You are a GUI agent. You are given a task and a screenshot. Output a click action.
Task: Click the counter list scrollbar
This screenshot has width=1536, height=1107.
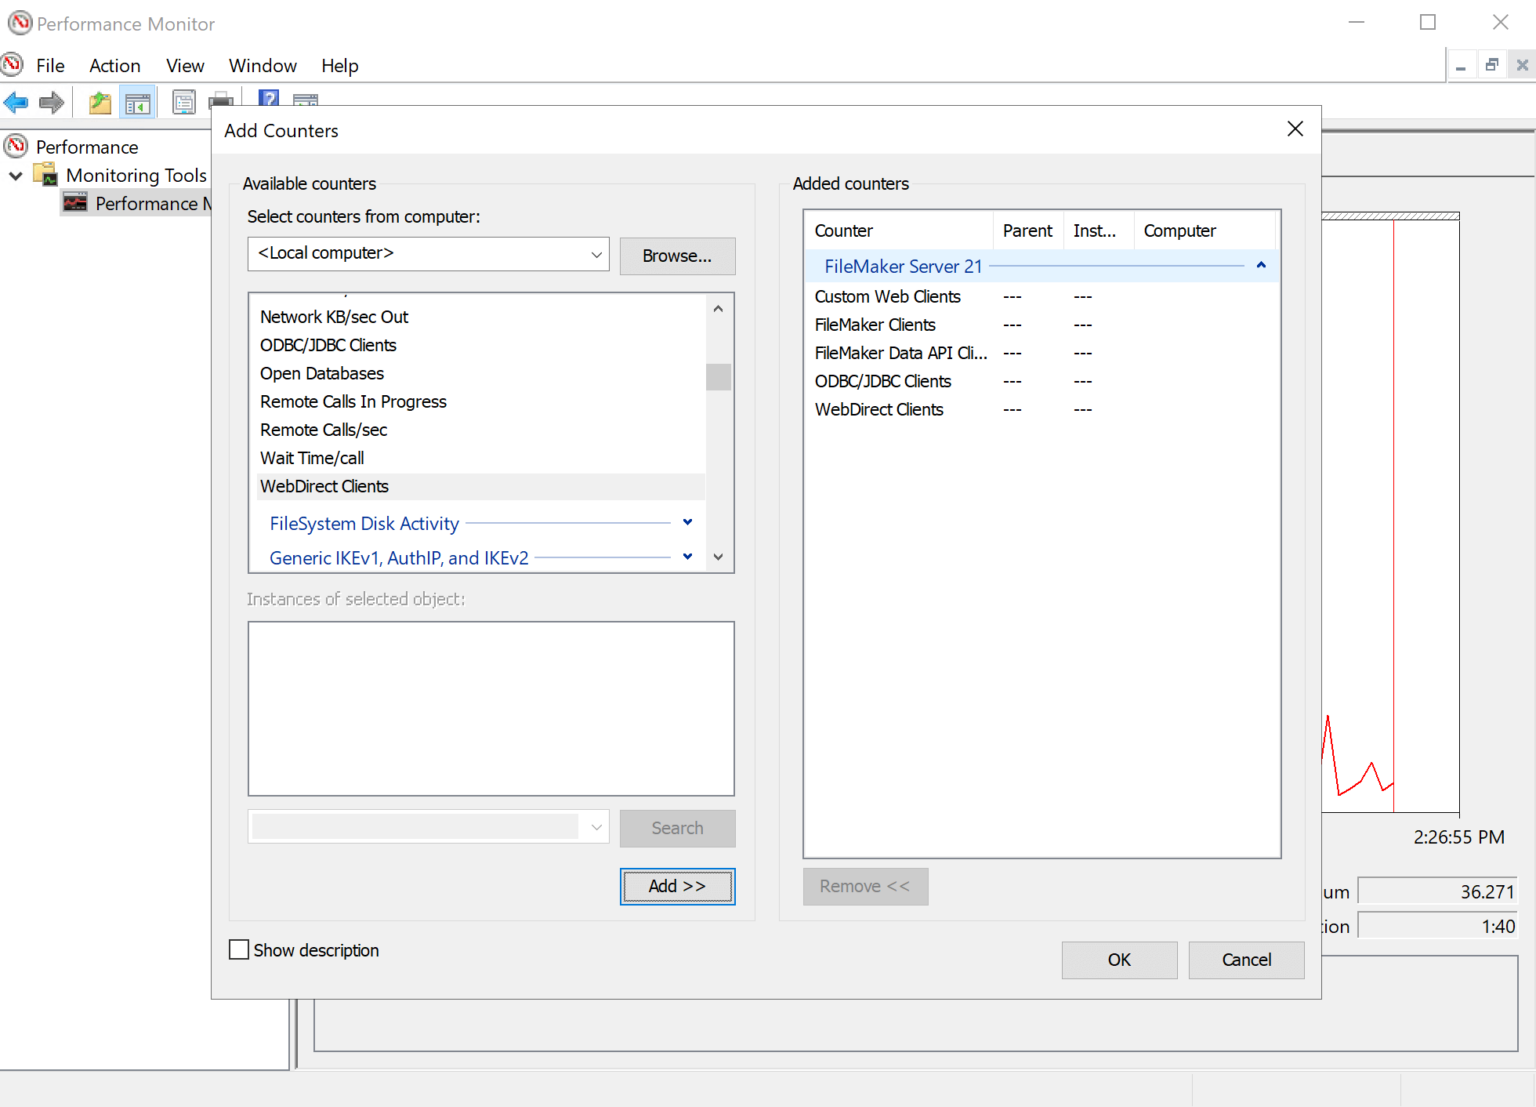(x=718, y=377)
